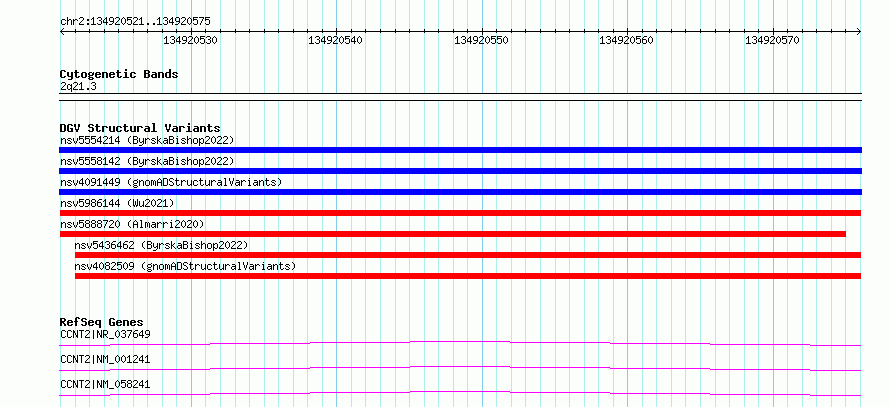Open variant nsv4091449 (gnomADStructuralVariants) label

[x=171, y=182]
